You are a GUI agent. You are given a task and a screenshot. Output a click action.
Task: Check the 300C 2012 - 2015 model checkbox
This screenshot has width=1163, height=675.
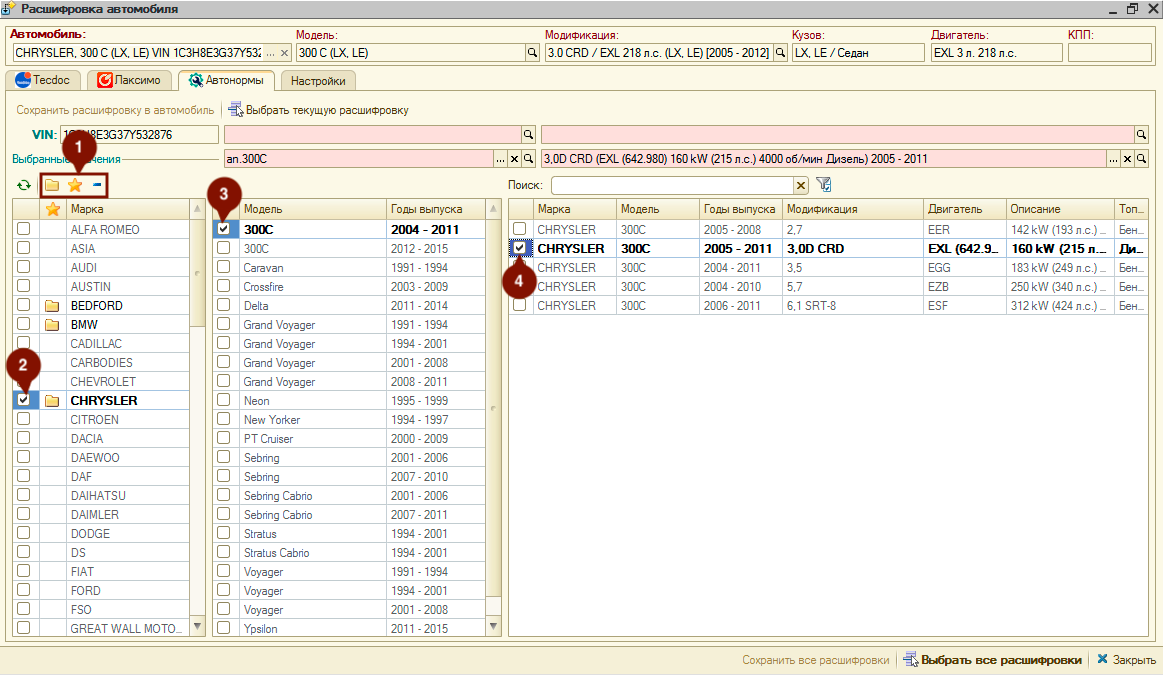coord(223,248)
